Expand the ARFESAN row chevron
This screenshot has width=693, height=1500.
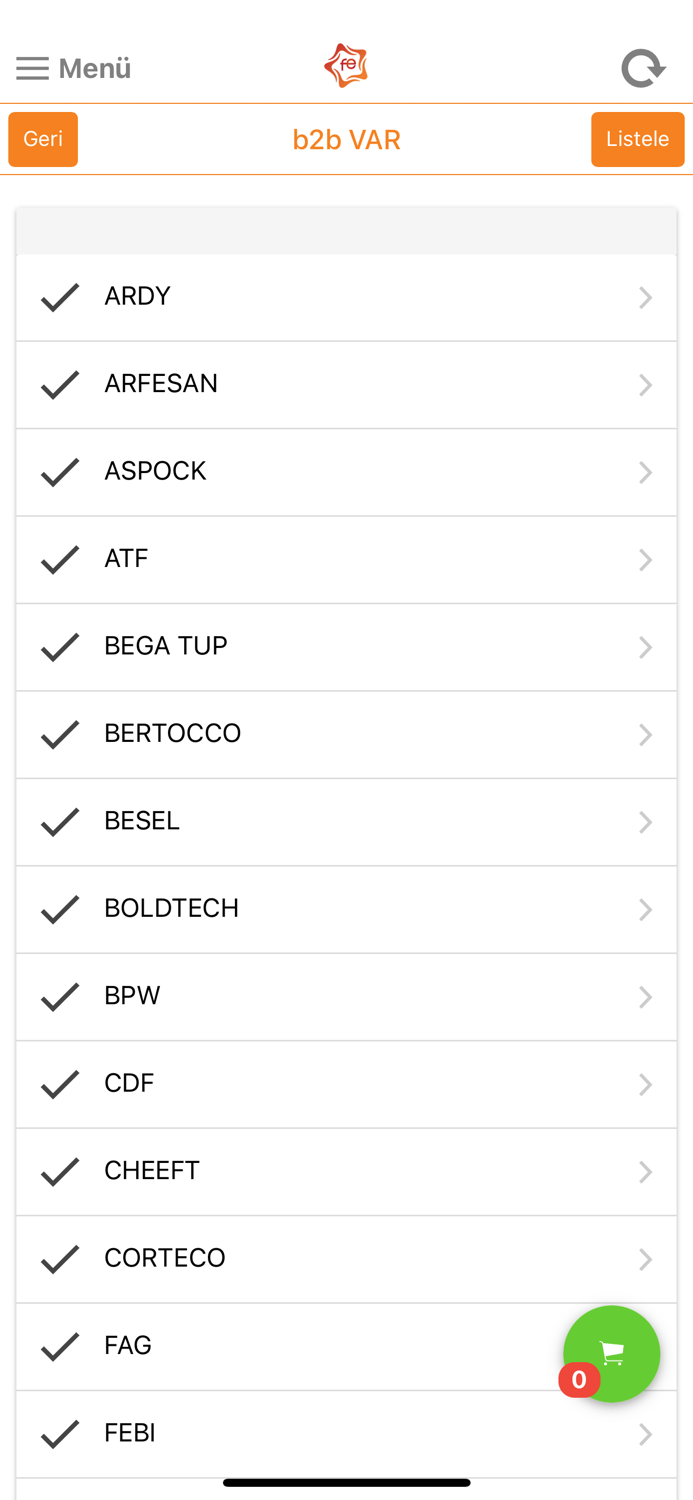[x=645, y=385]
